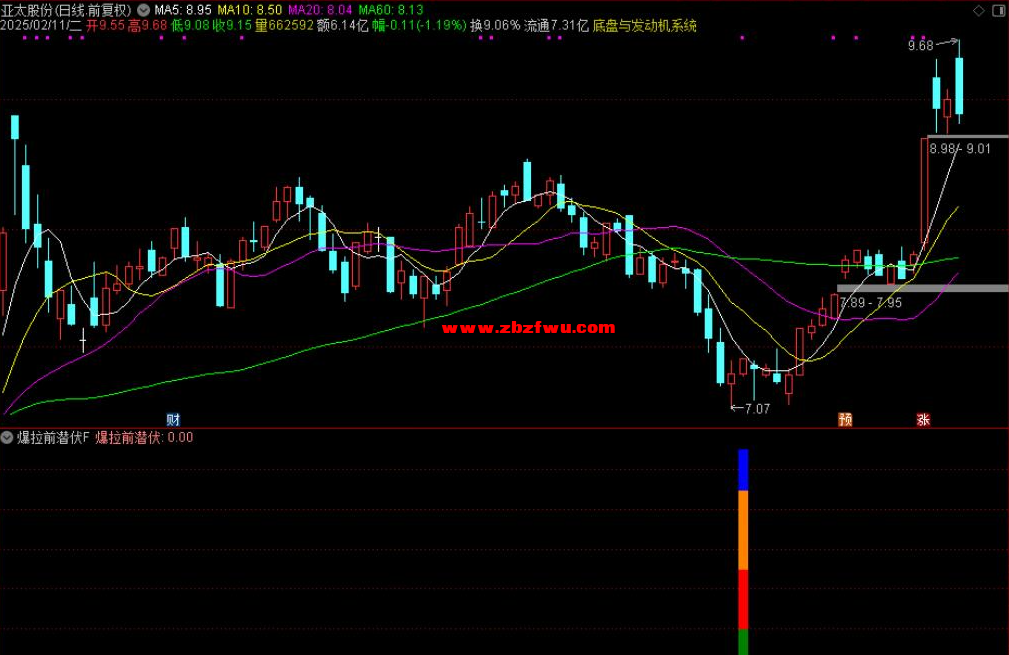
Task: Click the opening price 开9.55
Action: pyautogui.click(x=105, y=26)
